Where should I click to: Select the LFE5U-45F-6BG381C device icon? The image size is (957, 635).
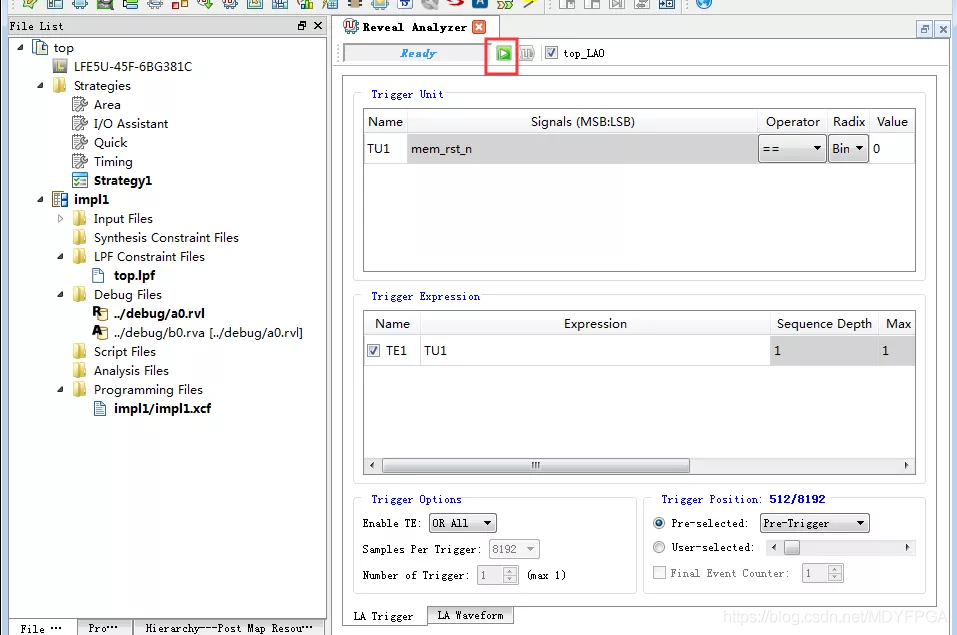60,66
